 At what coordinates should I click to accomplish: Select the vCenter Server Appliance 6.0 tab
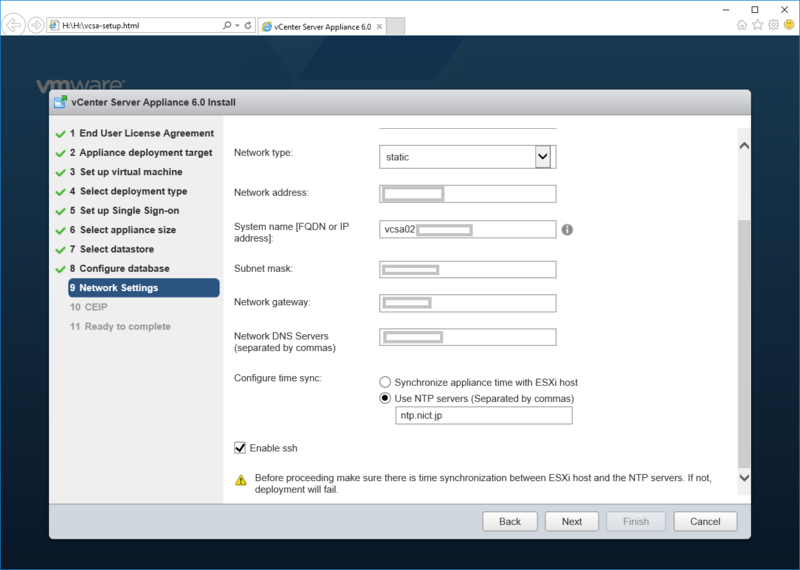(x=322, y=27)
